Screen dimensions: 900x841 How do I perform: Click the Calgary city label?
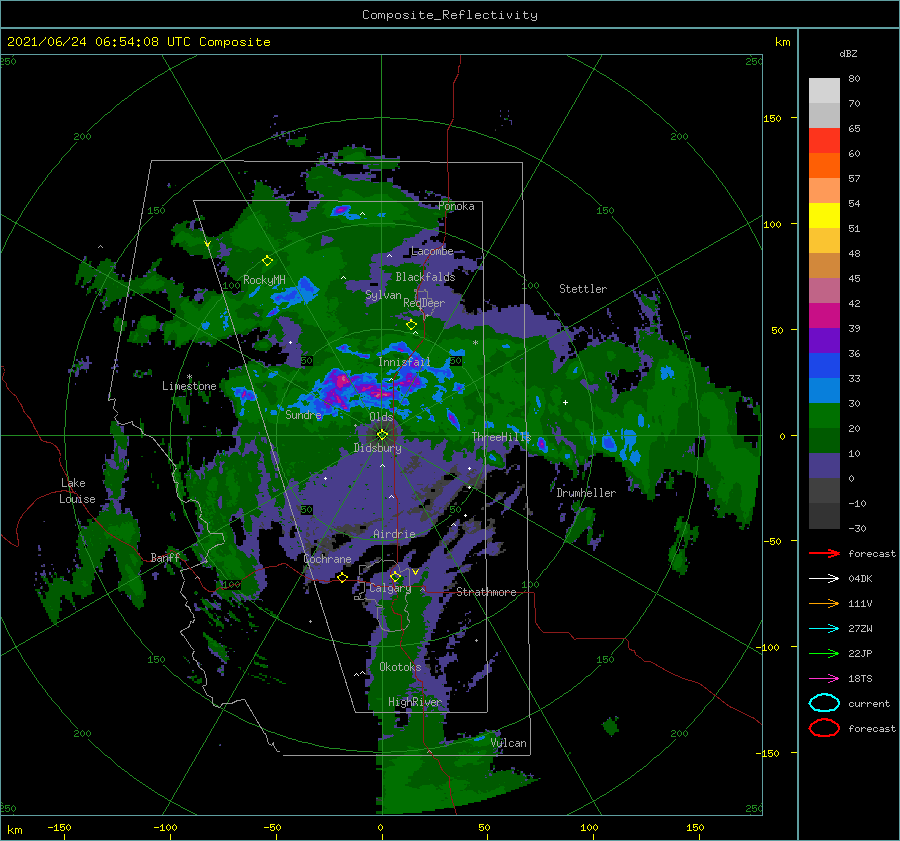390,588
